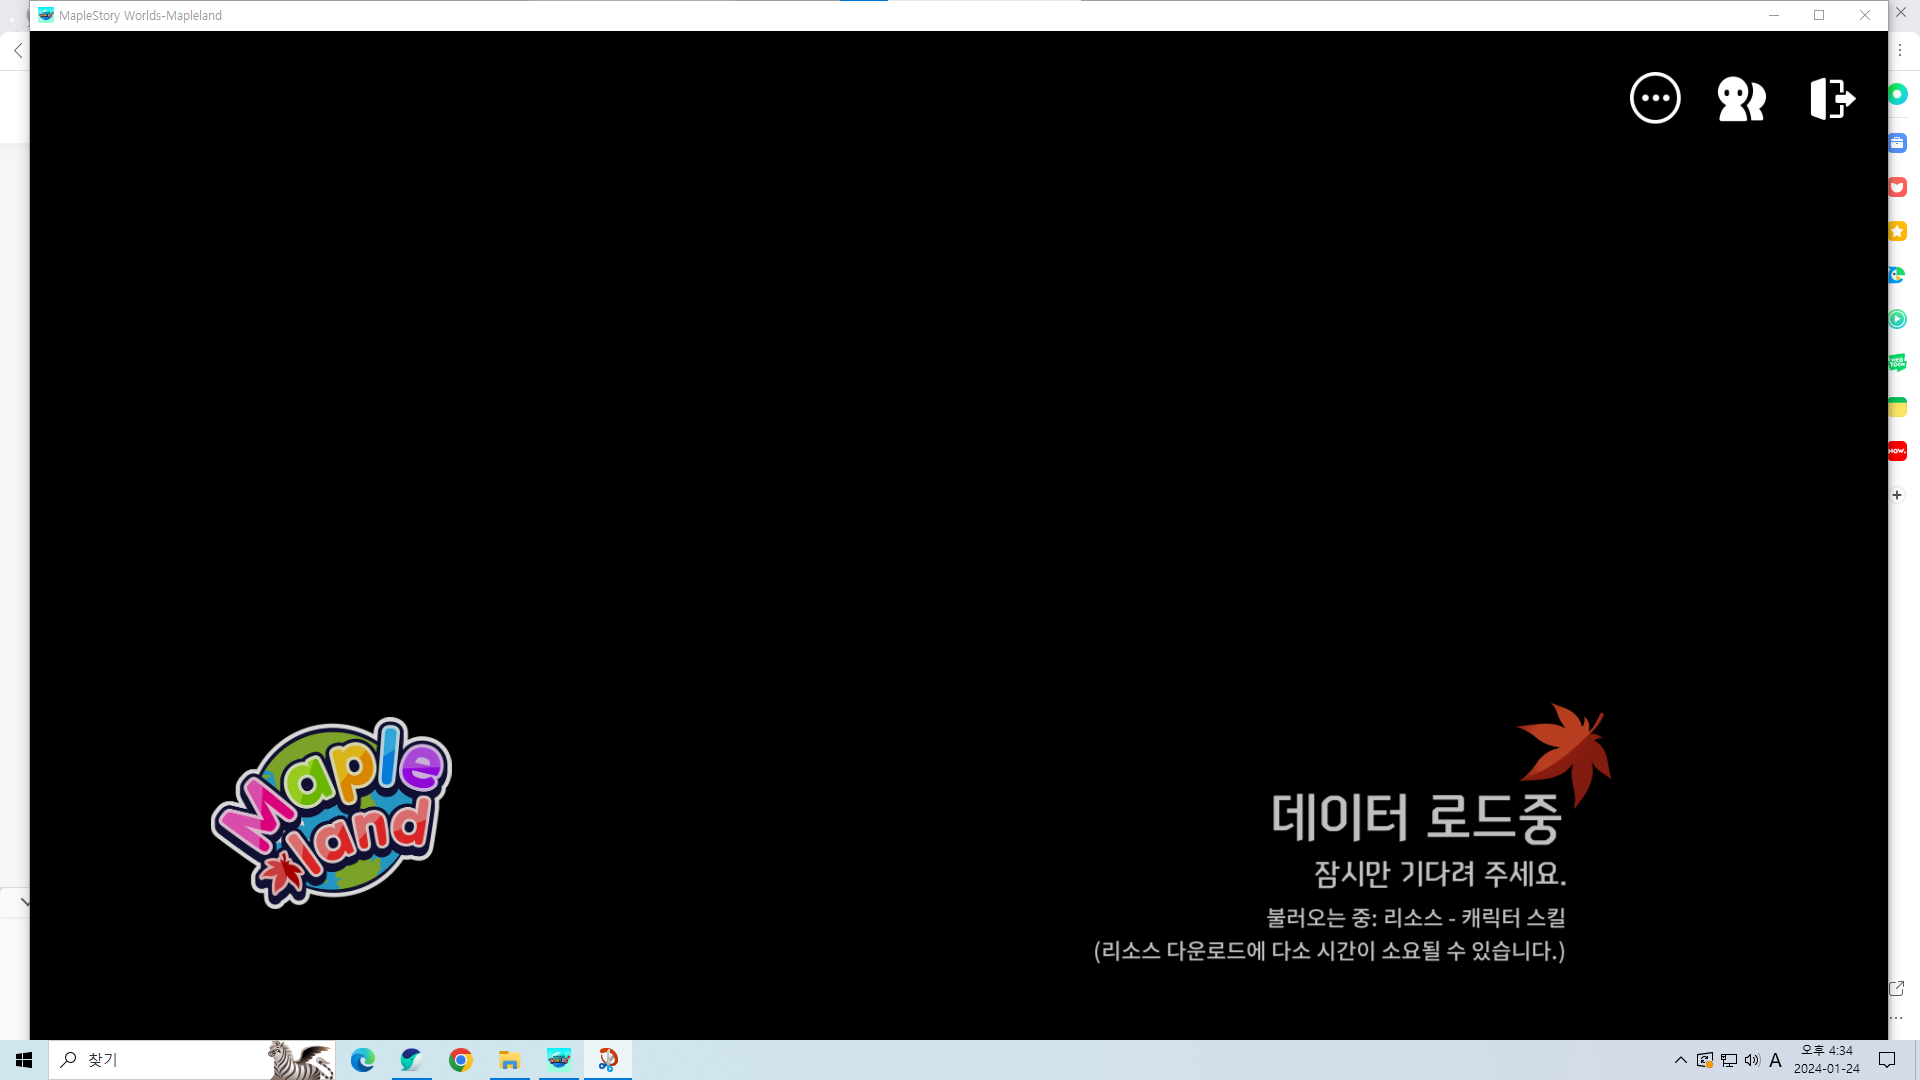1920x1080 pixels.
Task: Click the exit world door icon
Action: (1832, 98)
